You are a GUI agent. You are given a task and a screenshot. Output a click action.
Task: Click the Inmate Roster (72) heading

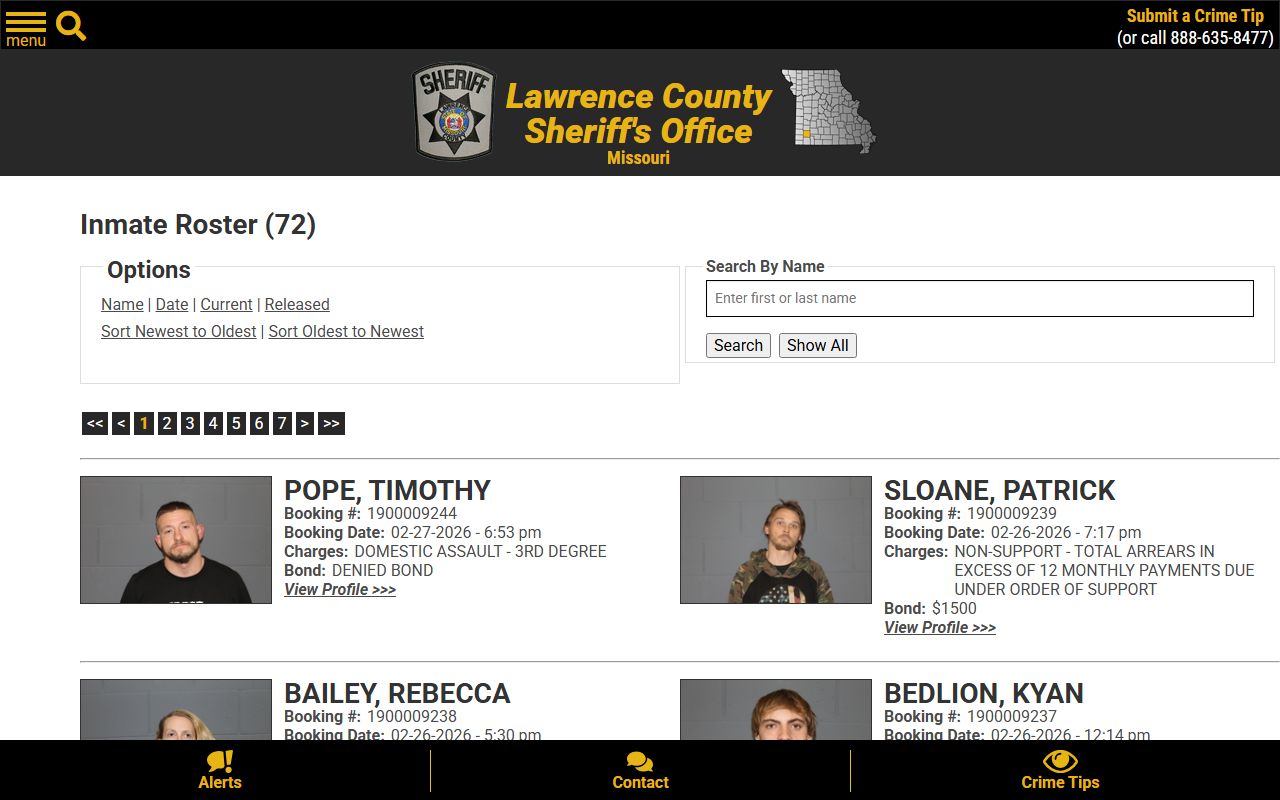[x=198, y=224]
